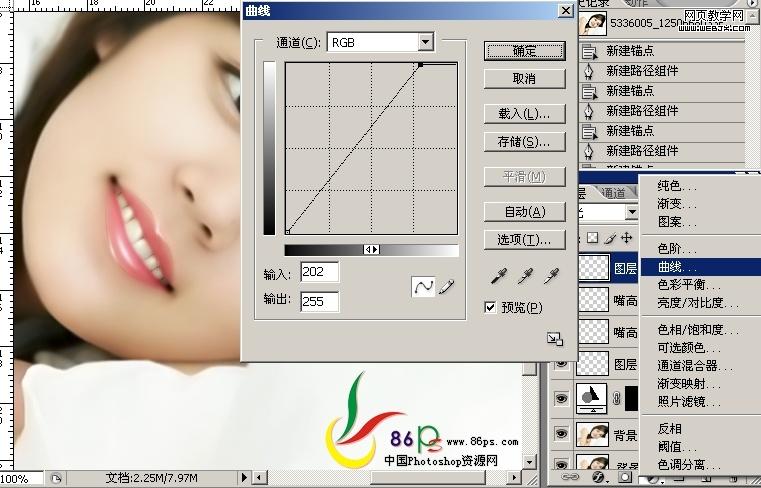Click the 自动(A) auto button

point(525,212)
